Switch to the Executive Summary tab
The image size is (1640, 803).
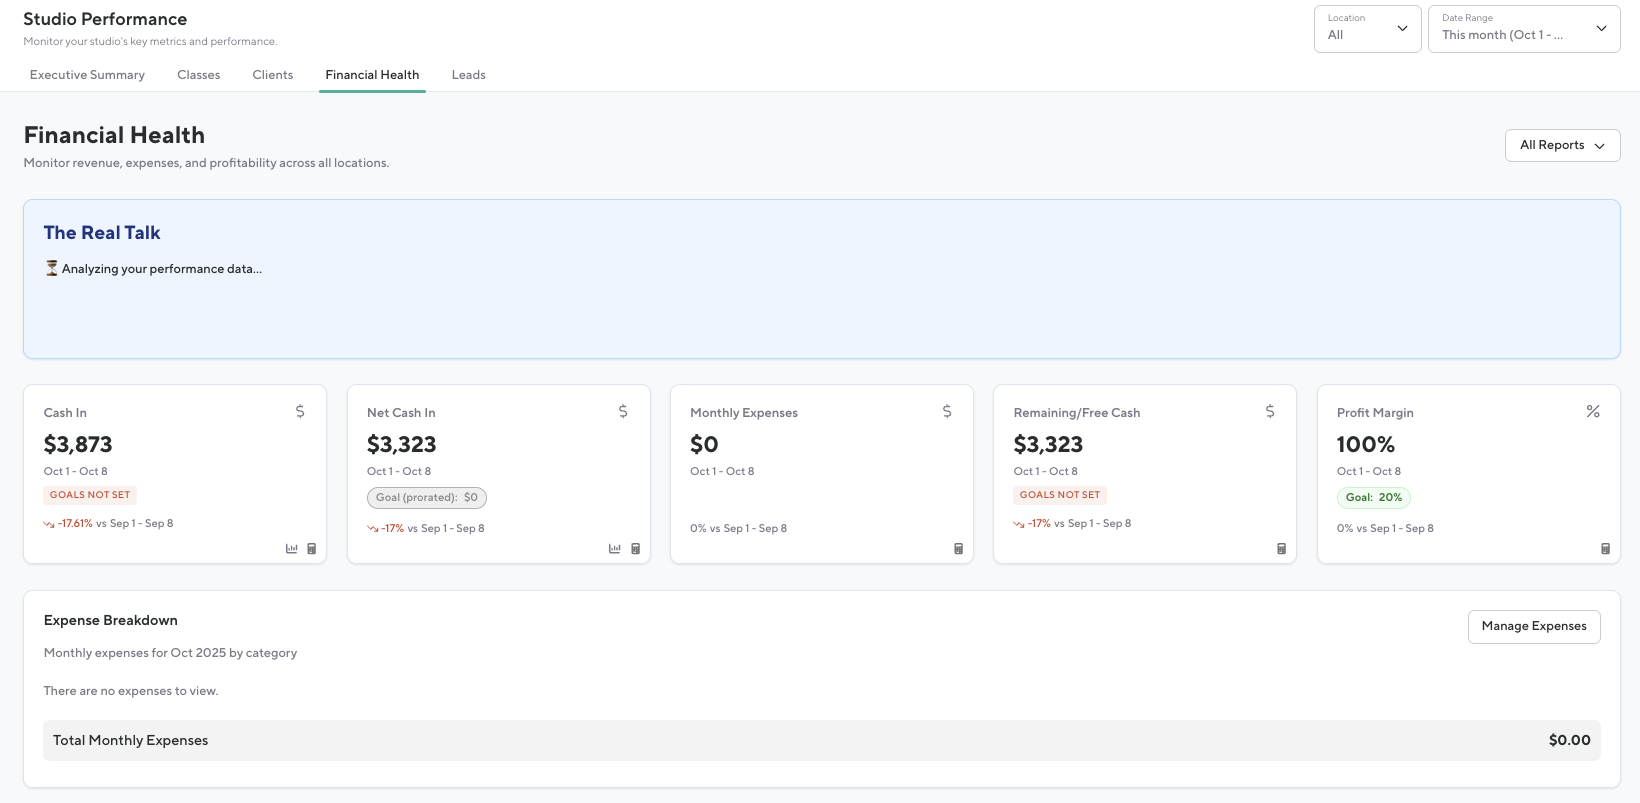87,75
